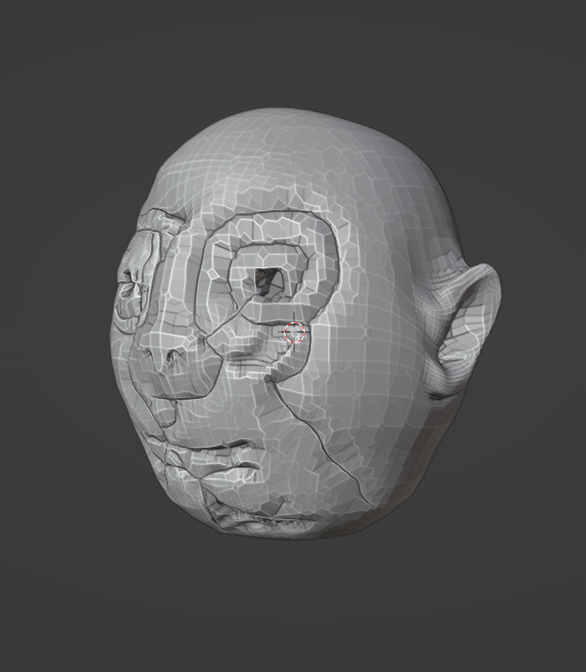Viewport: 586px width, 672px height.
Task: Click inside the hollow eye socket hole
Action: 267,281
